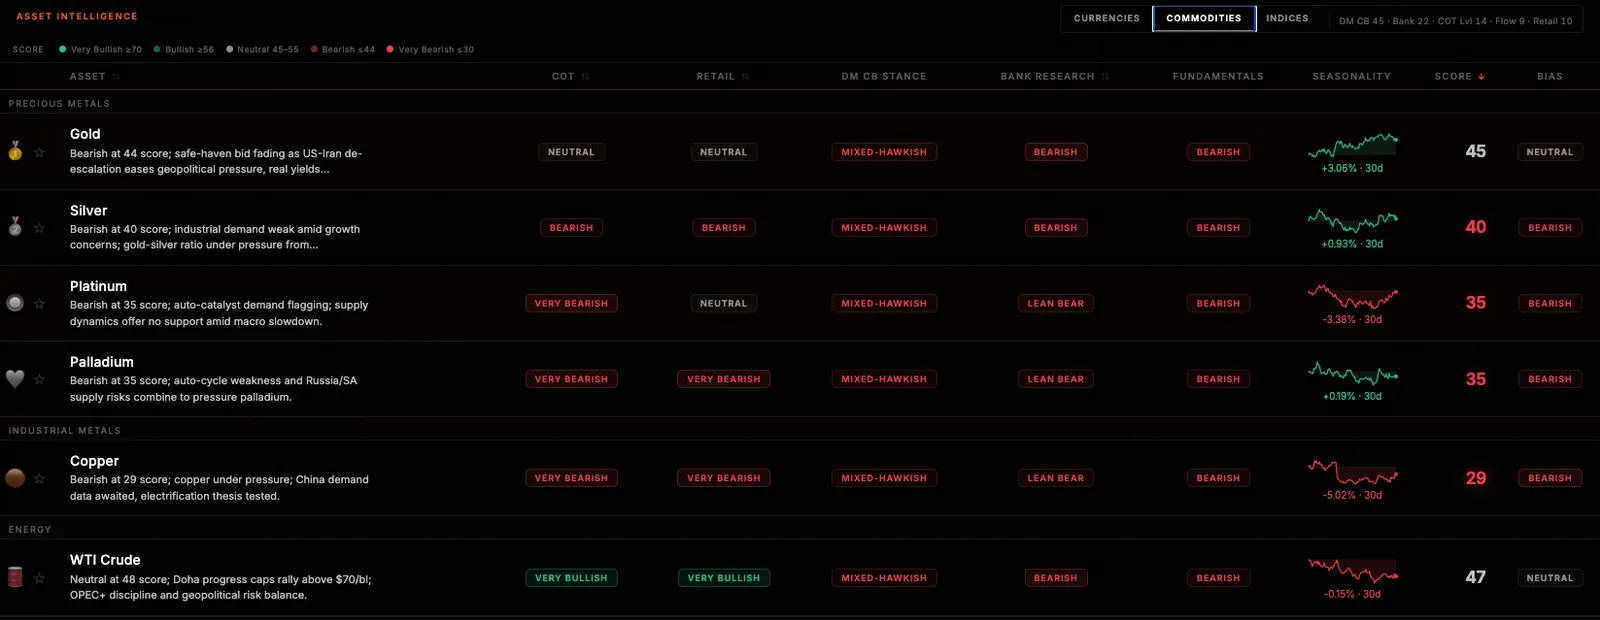Click the Copper coin asset icon
The height and width of the screenshot is (620, 1600).
tap(15, 478)
